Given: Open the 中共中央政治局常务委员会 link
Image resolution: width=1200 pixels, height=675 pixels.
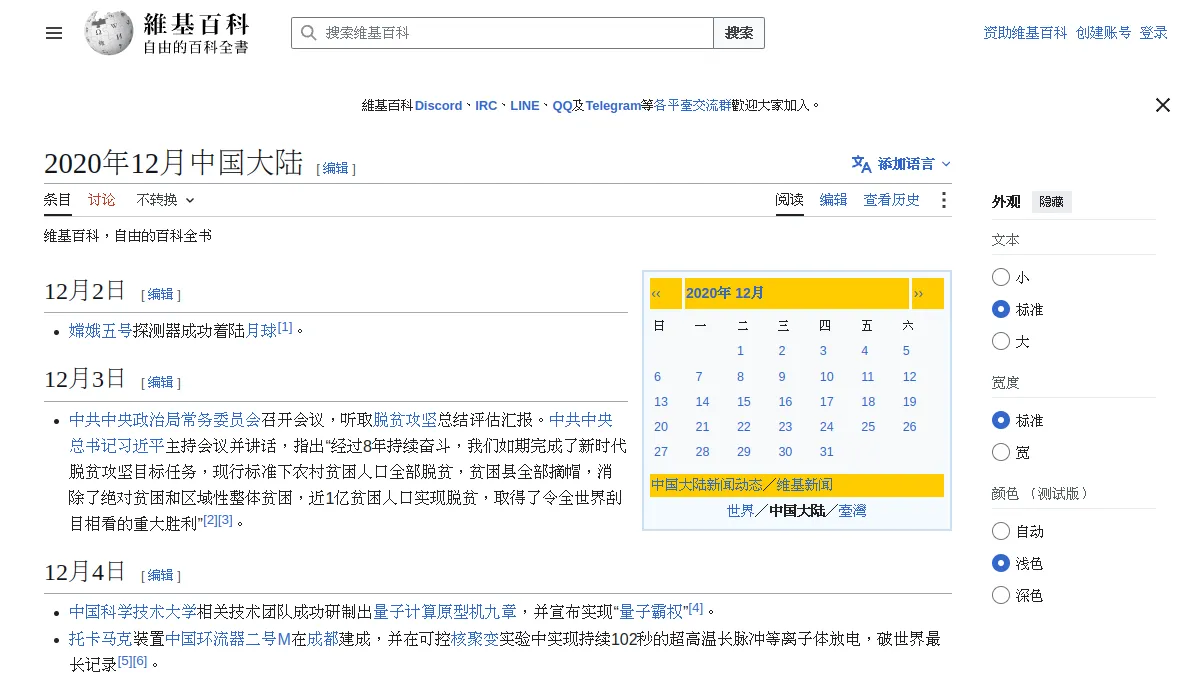Looking at the screenshot, I should coord(165,419).
